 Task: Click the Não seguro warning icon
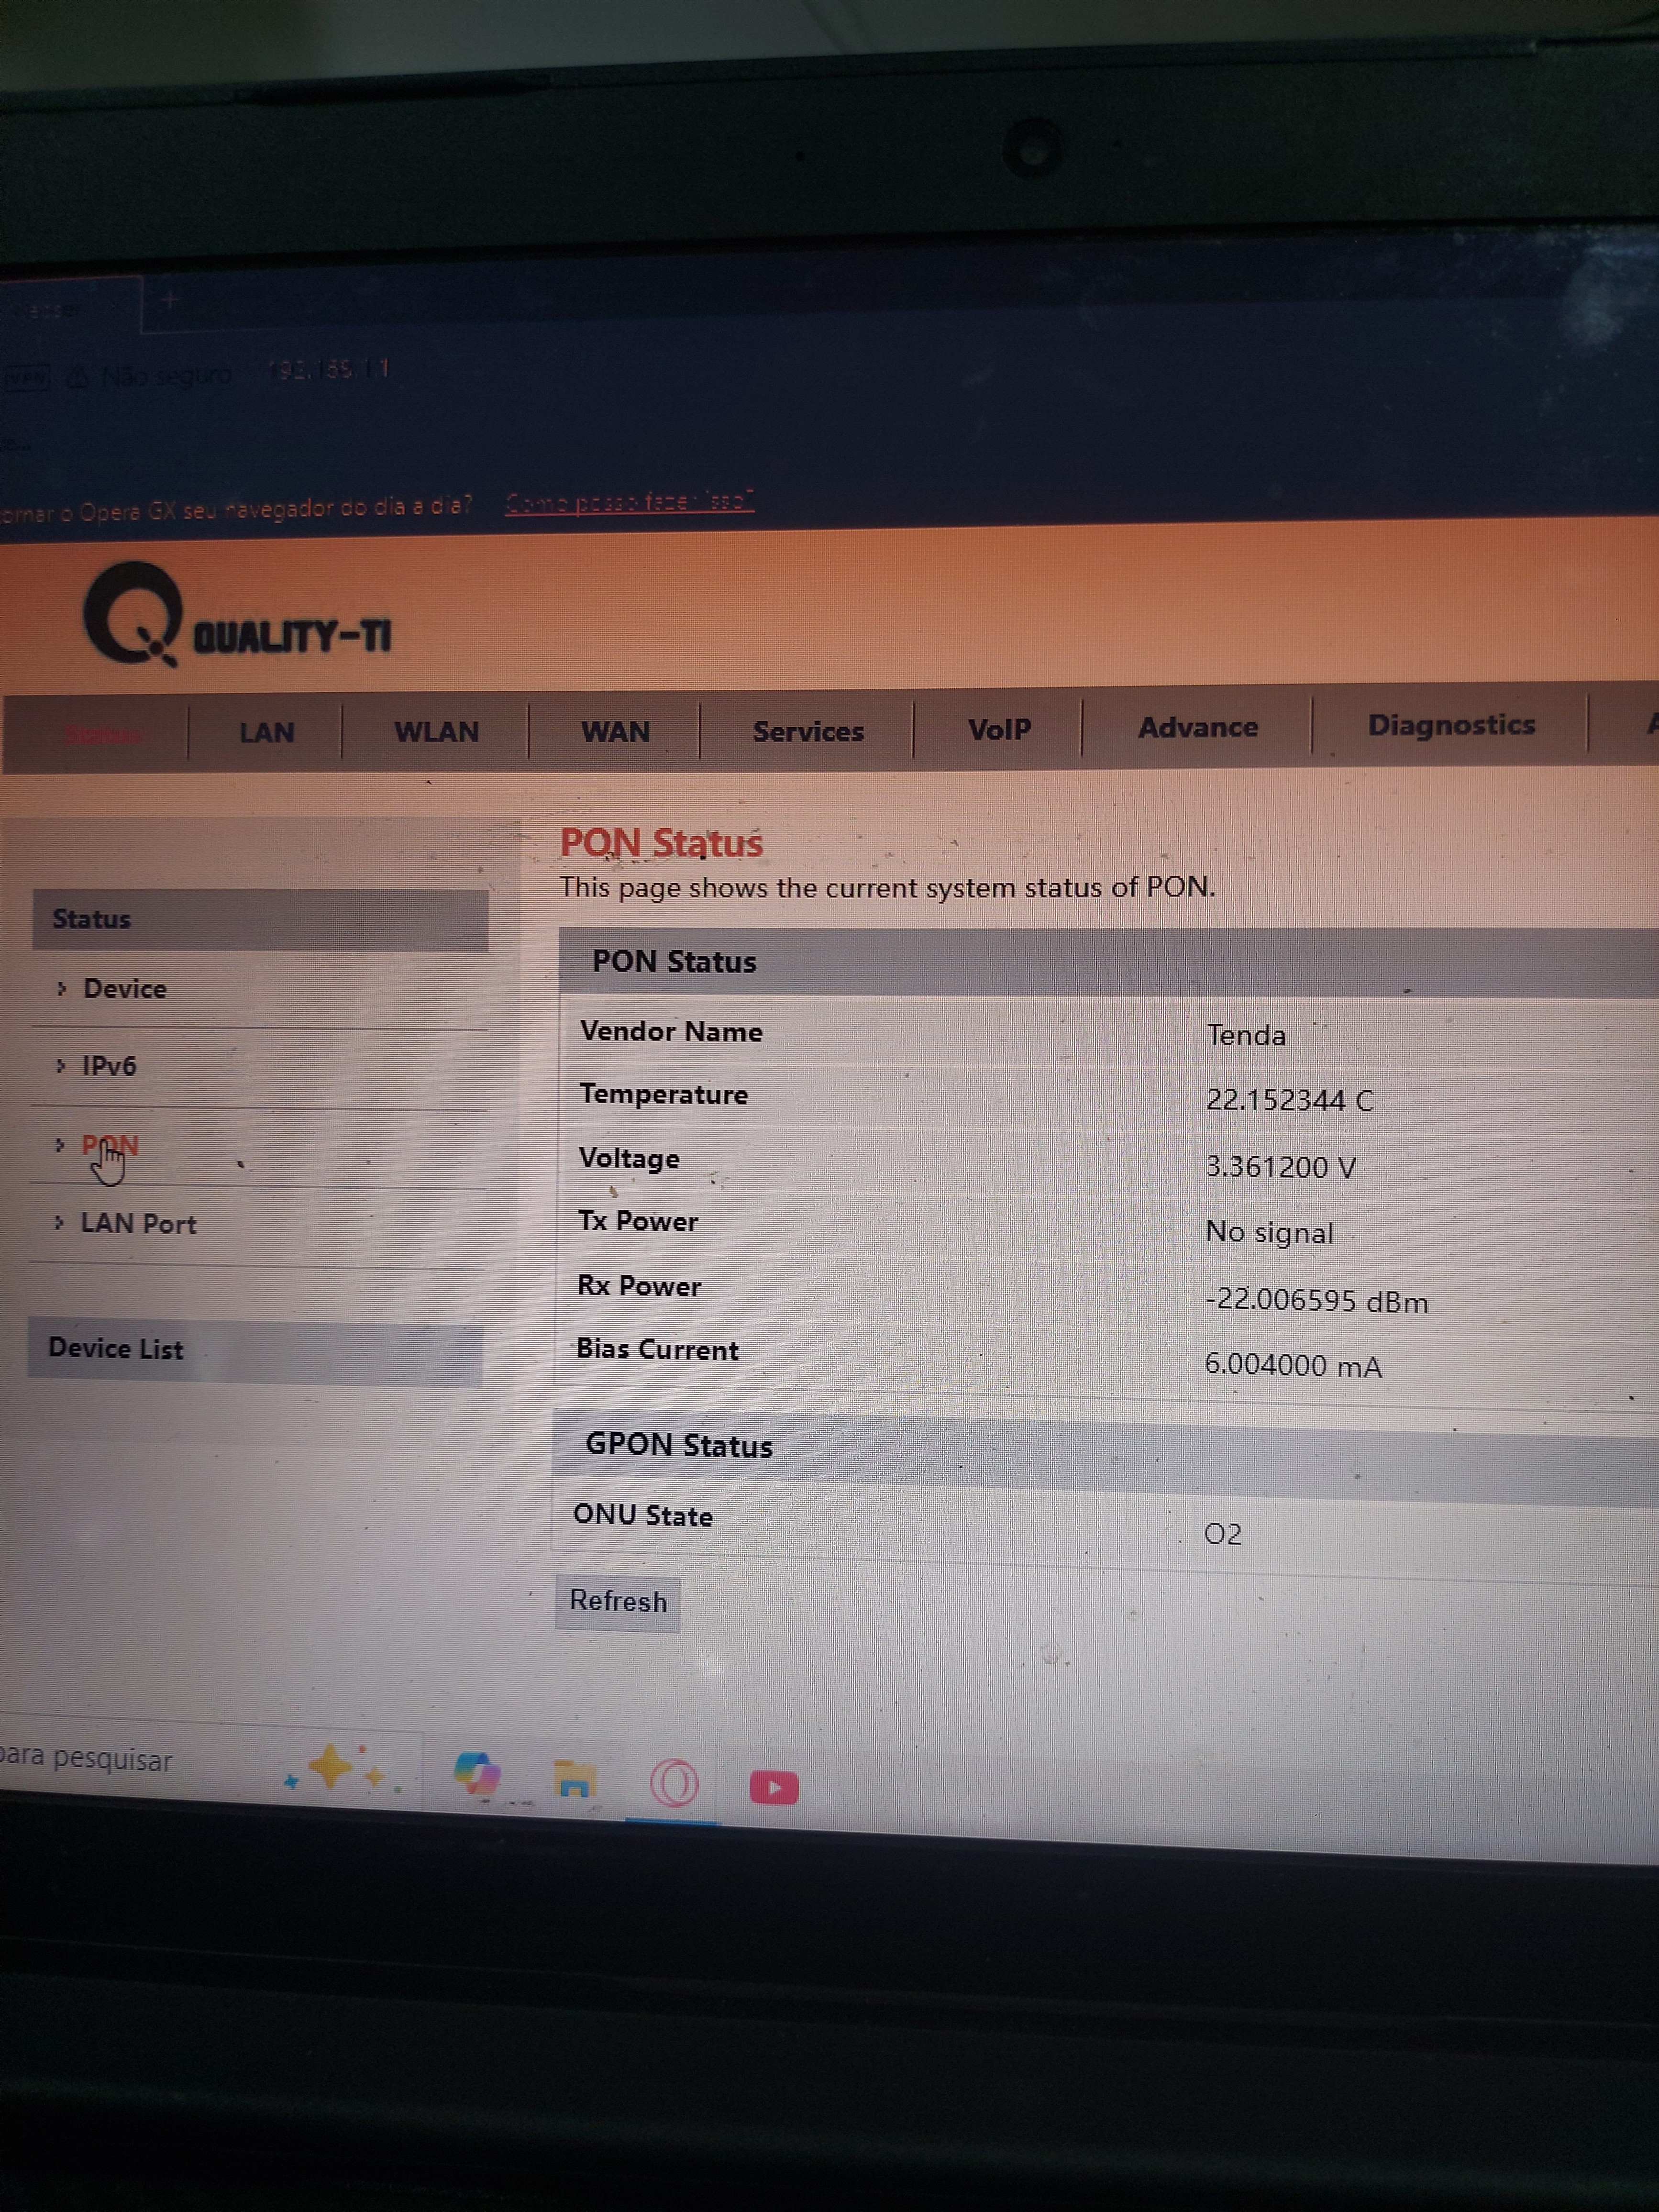click(78, 377)
